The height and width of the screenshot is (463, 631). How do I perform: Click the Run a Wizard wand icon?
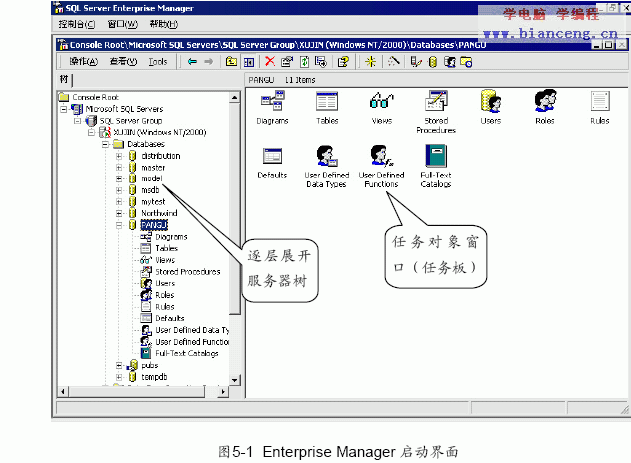coord(394,62)
